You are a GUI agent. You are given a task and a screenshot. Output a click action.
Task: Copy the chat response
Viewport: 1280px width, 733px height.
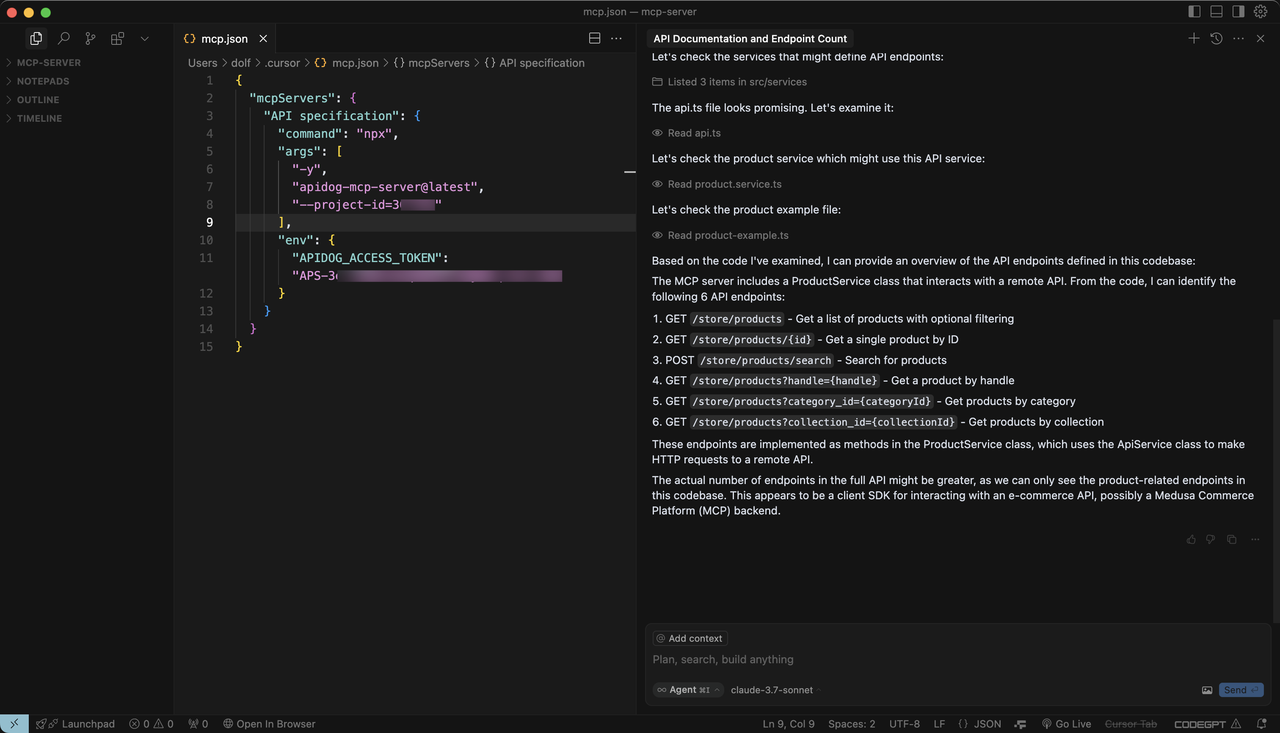(1231, 539)
